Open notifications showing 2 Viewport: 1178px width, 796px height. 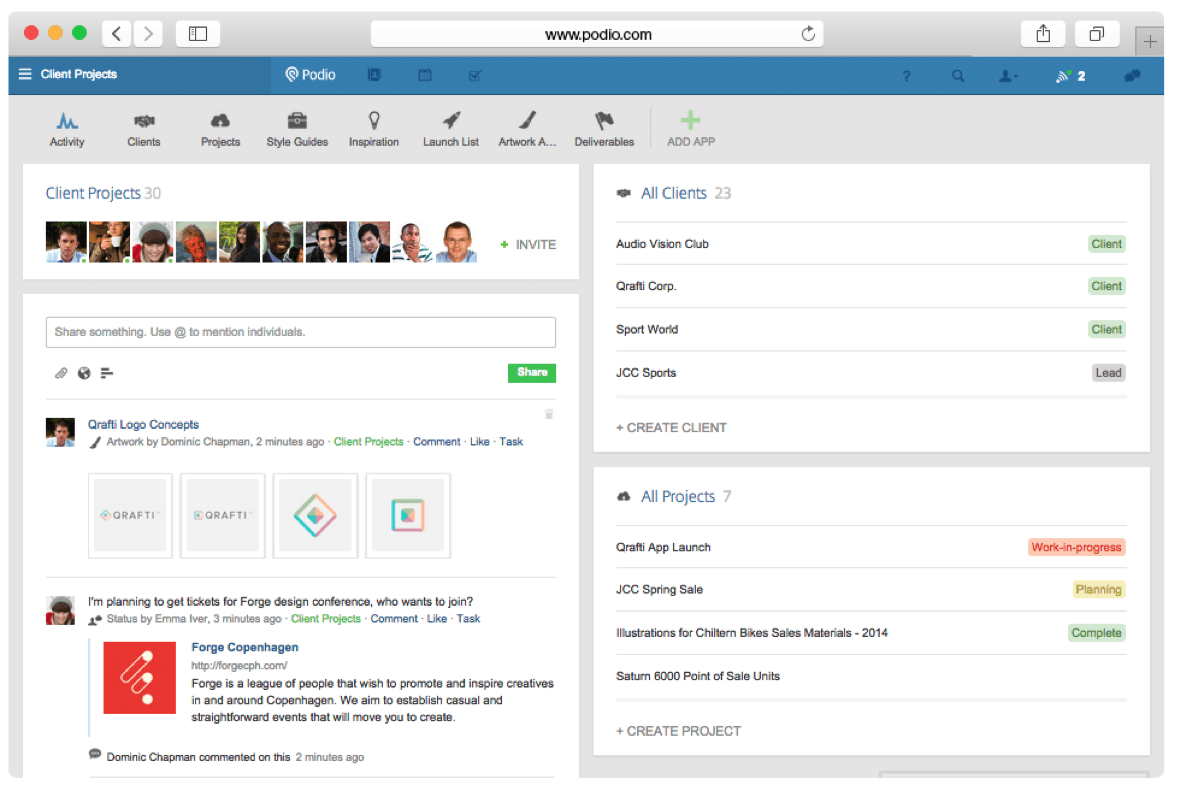pos(1070,76)
